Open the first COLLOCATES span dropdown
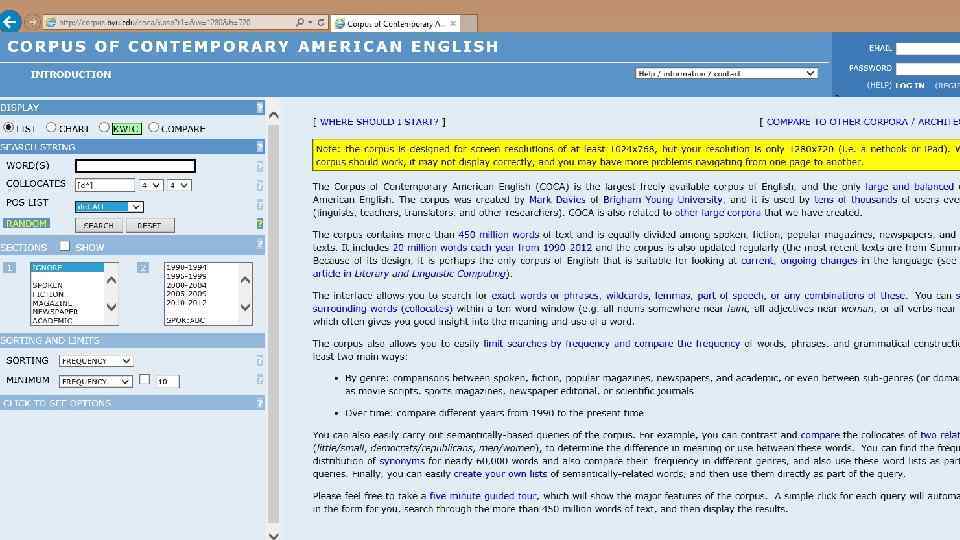 pyautogui.click(x=150, y=185)
